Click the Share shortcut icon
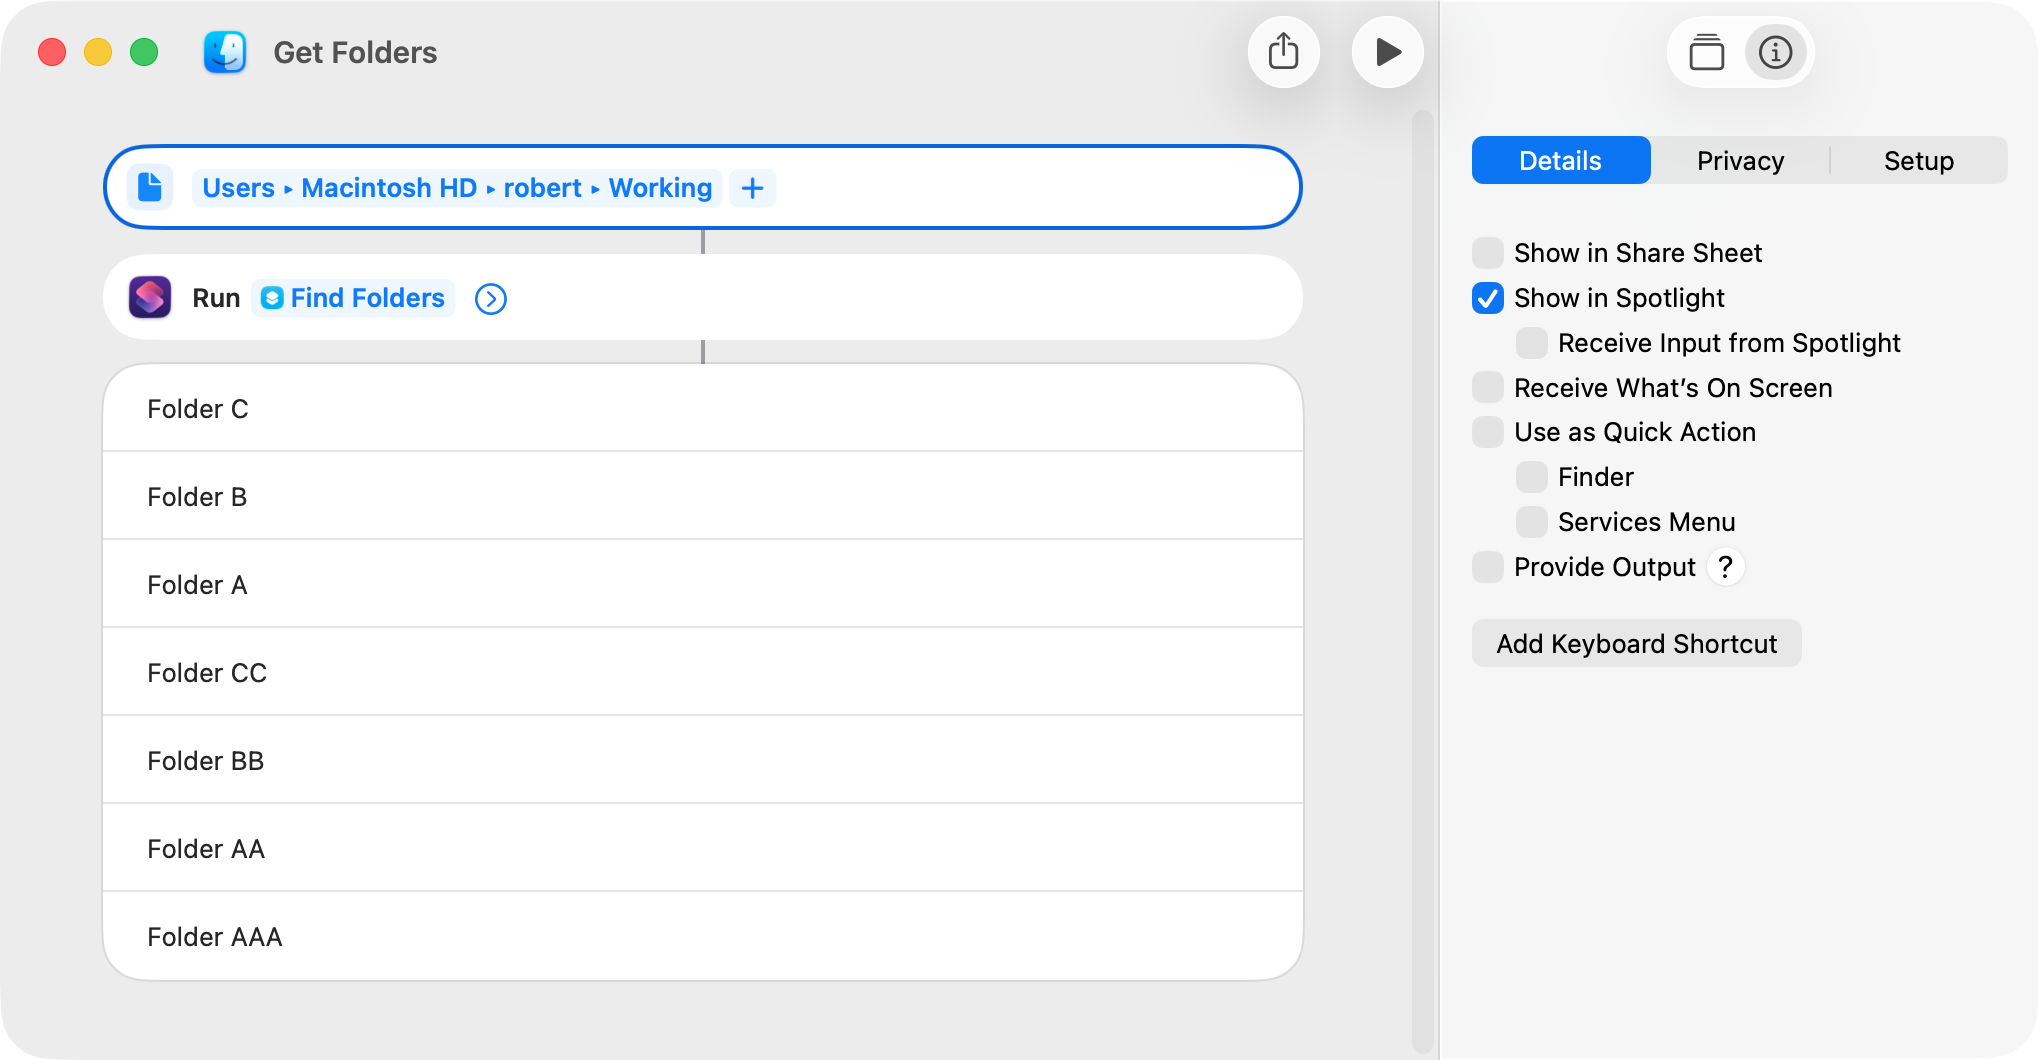 pyautogui.click(x=1283, y=52)
